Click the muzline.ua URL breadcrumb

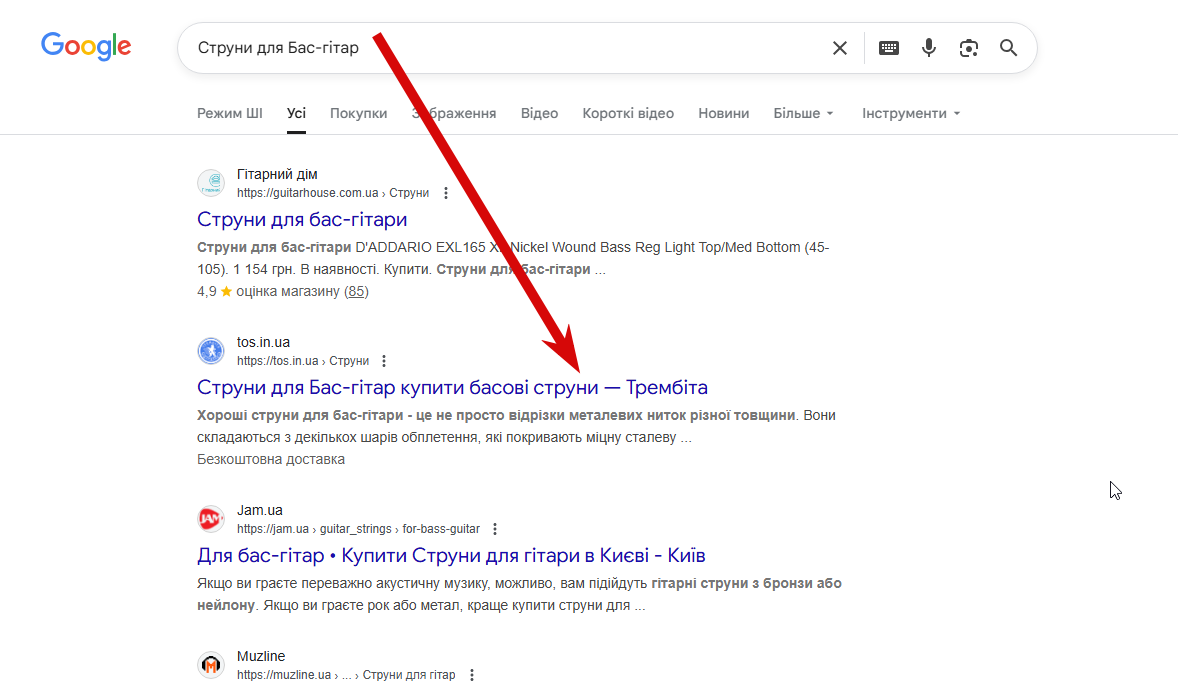tap(346, 675)
